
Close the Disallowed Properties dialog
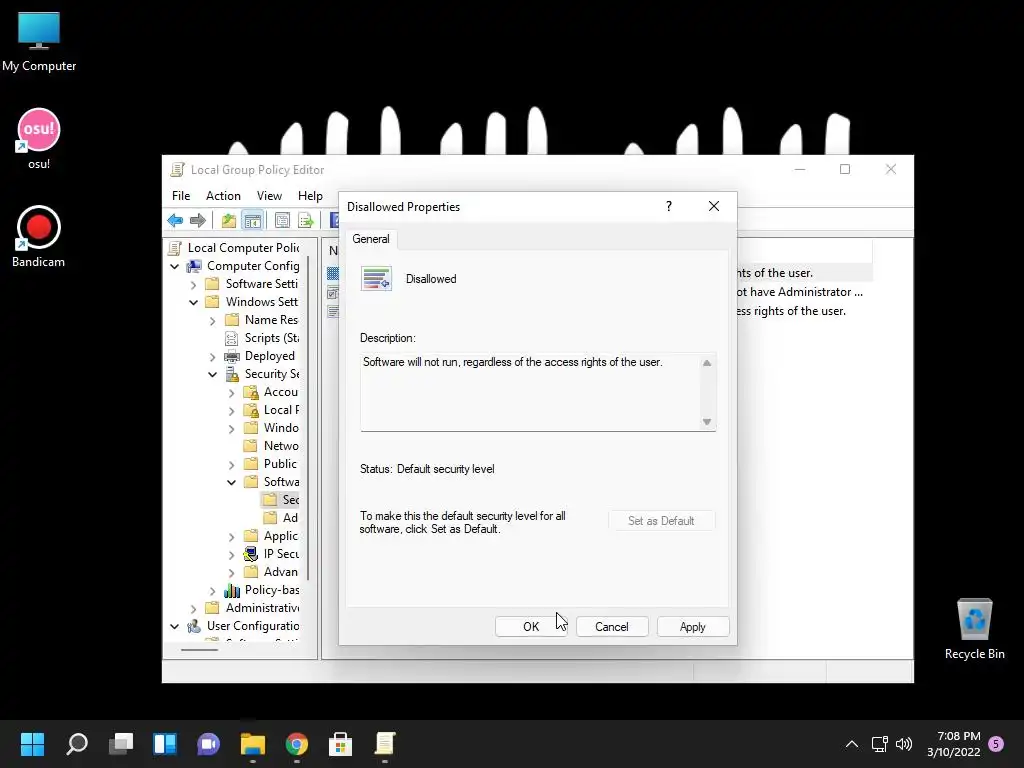[714, 206]
